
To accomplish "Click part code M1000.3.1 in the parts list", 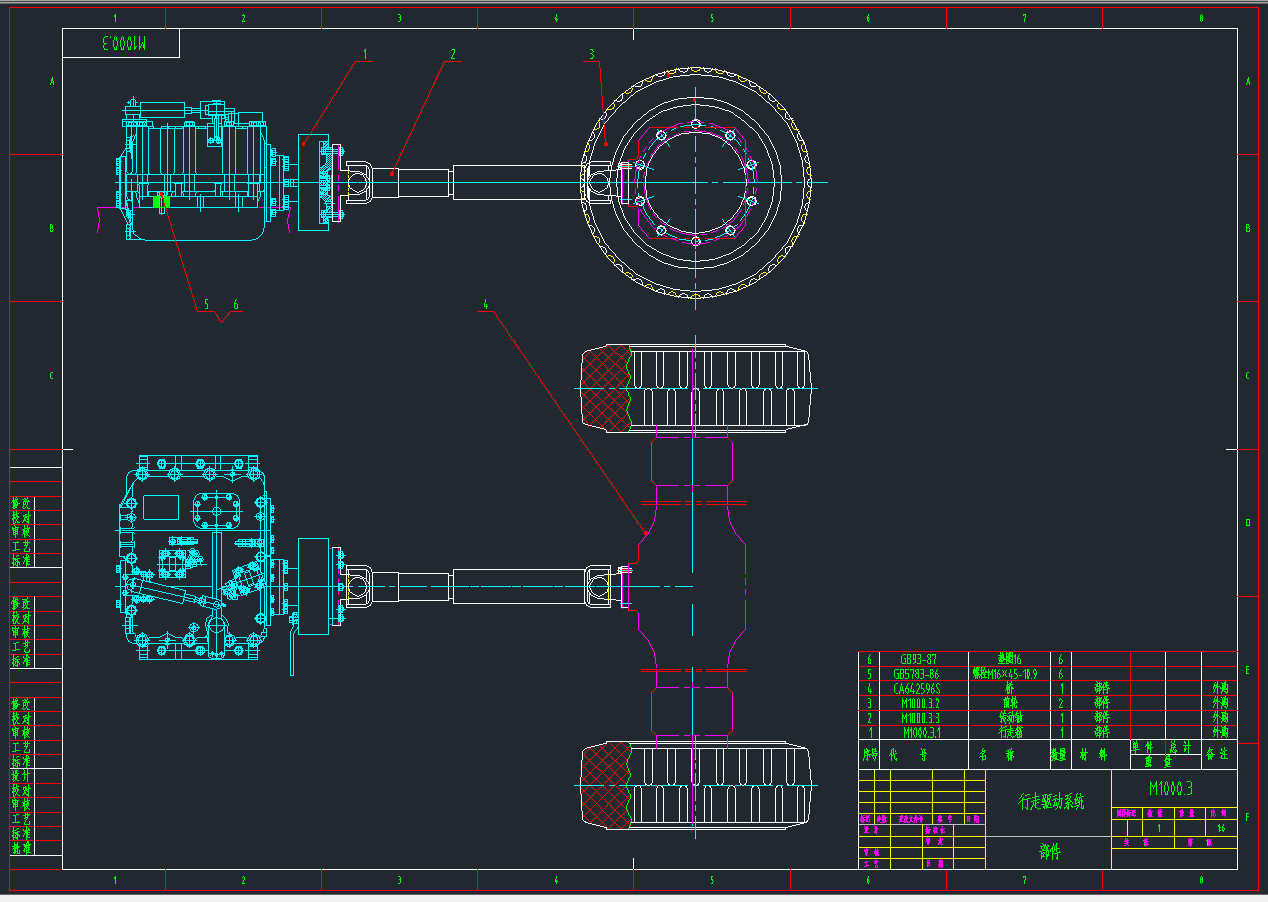I will [x=922, y=732].
